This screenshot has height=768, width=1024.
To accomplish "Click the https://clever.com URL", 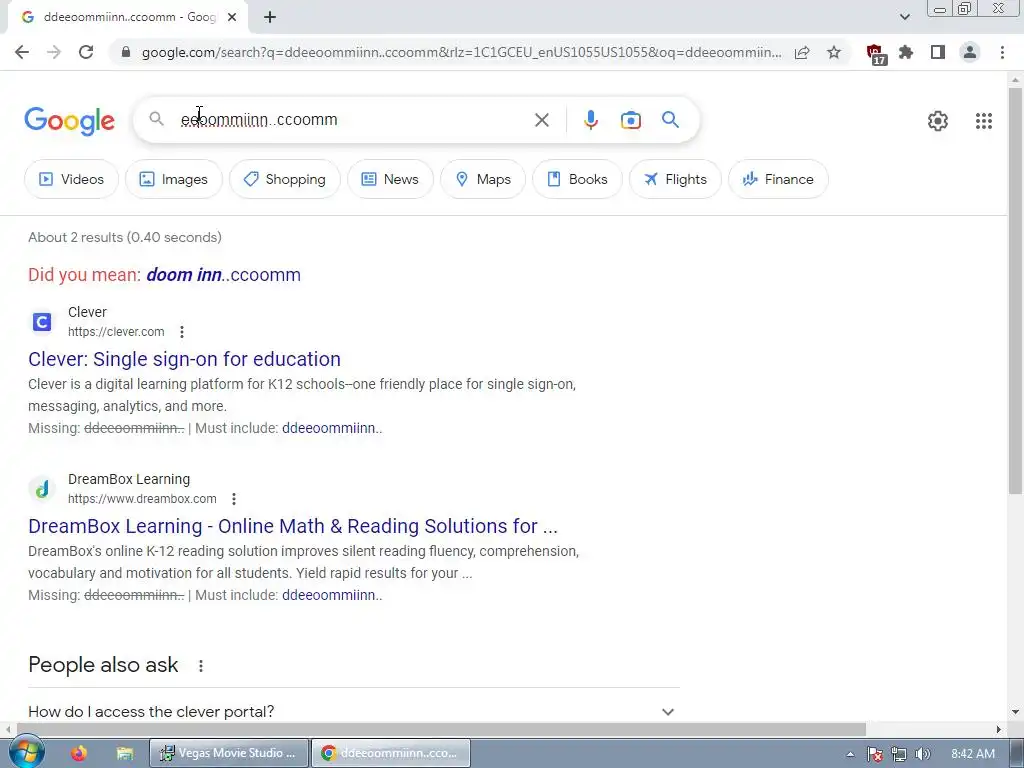I will [116, 332].
